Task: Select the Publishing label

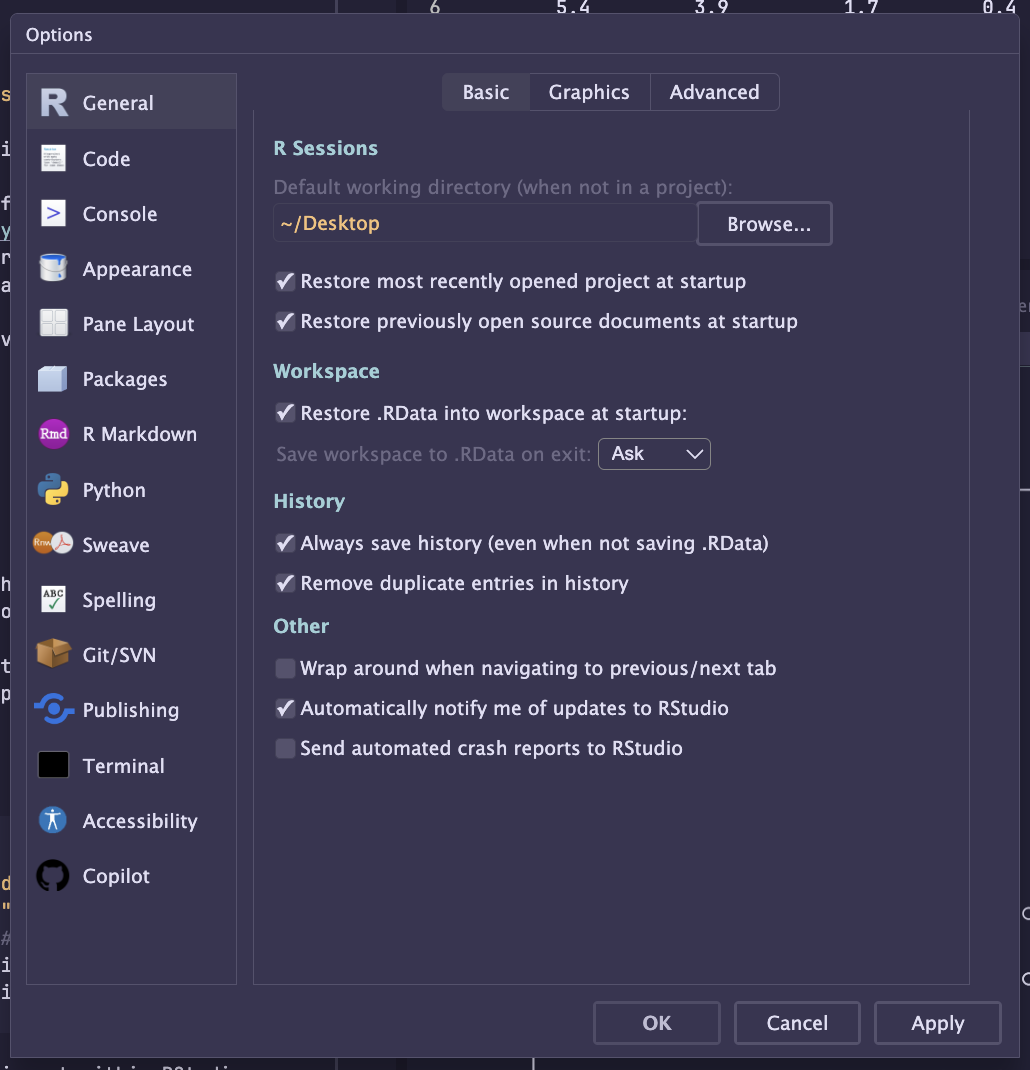Action: pyautogui.click(x=131, y=710)
